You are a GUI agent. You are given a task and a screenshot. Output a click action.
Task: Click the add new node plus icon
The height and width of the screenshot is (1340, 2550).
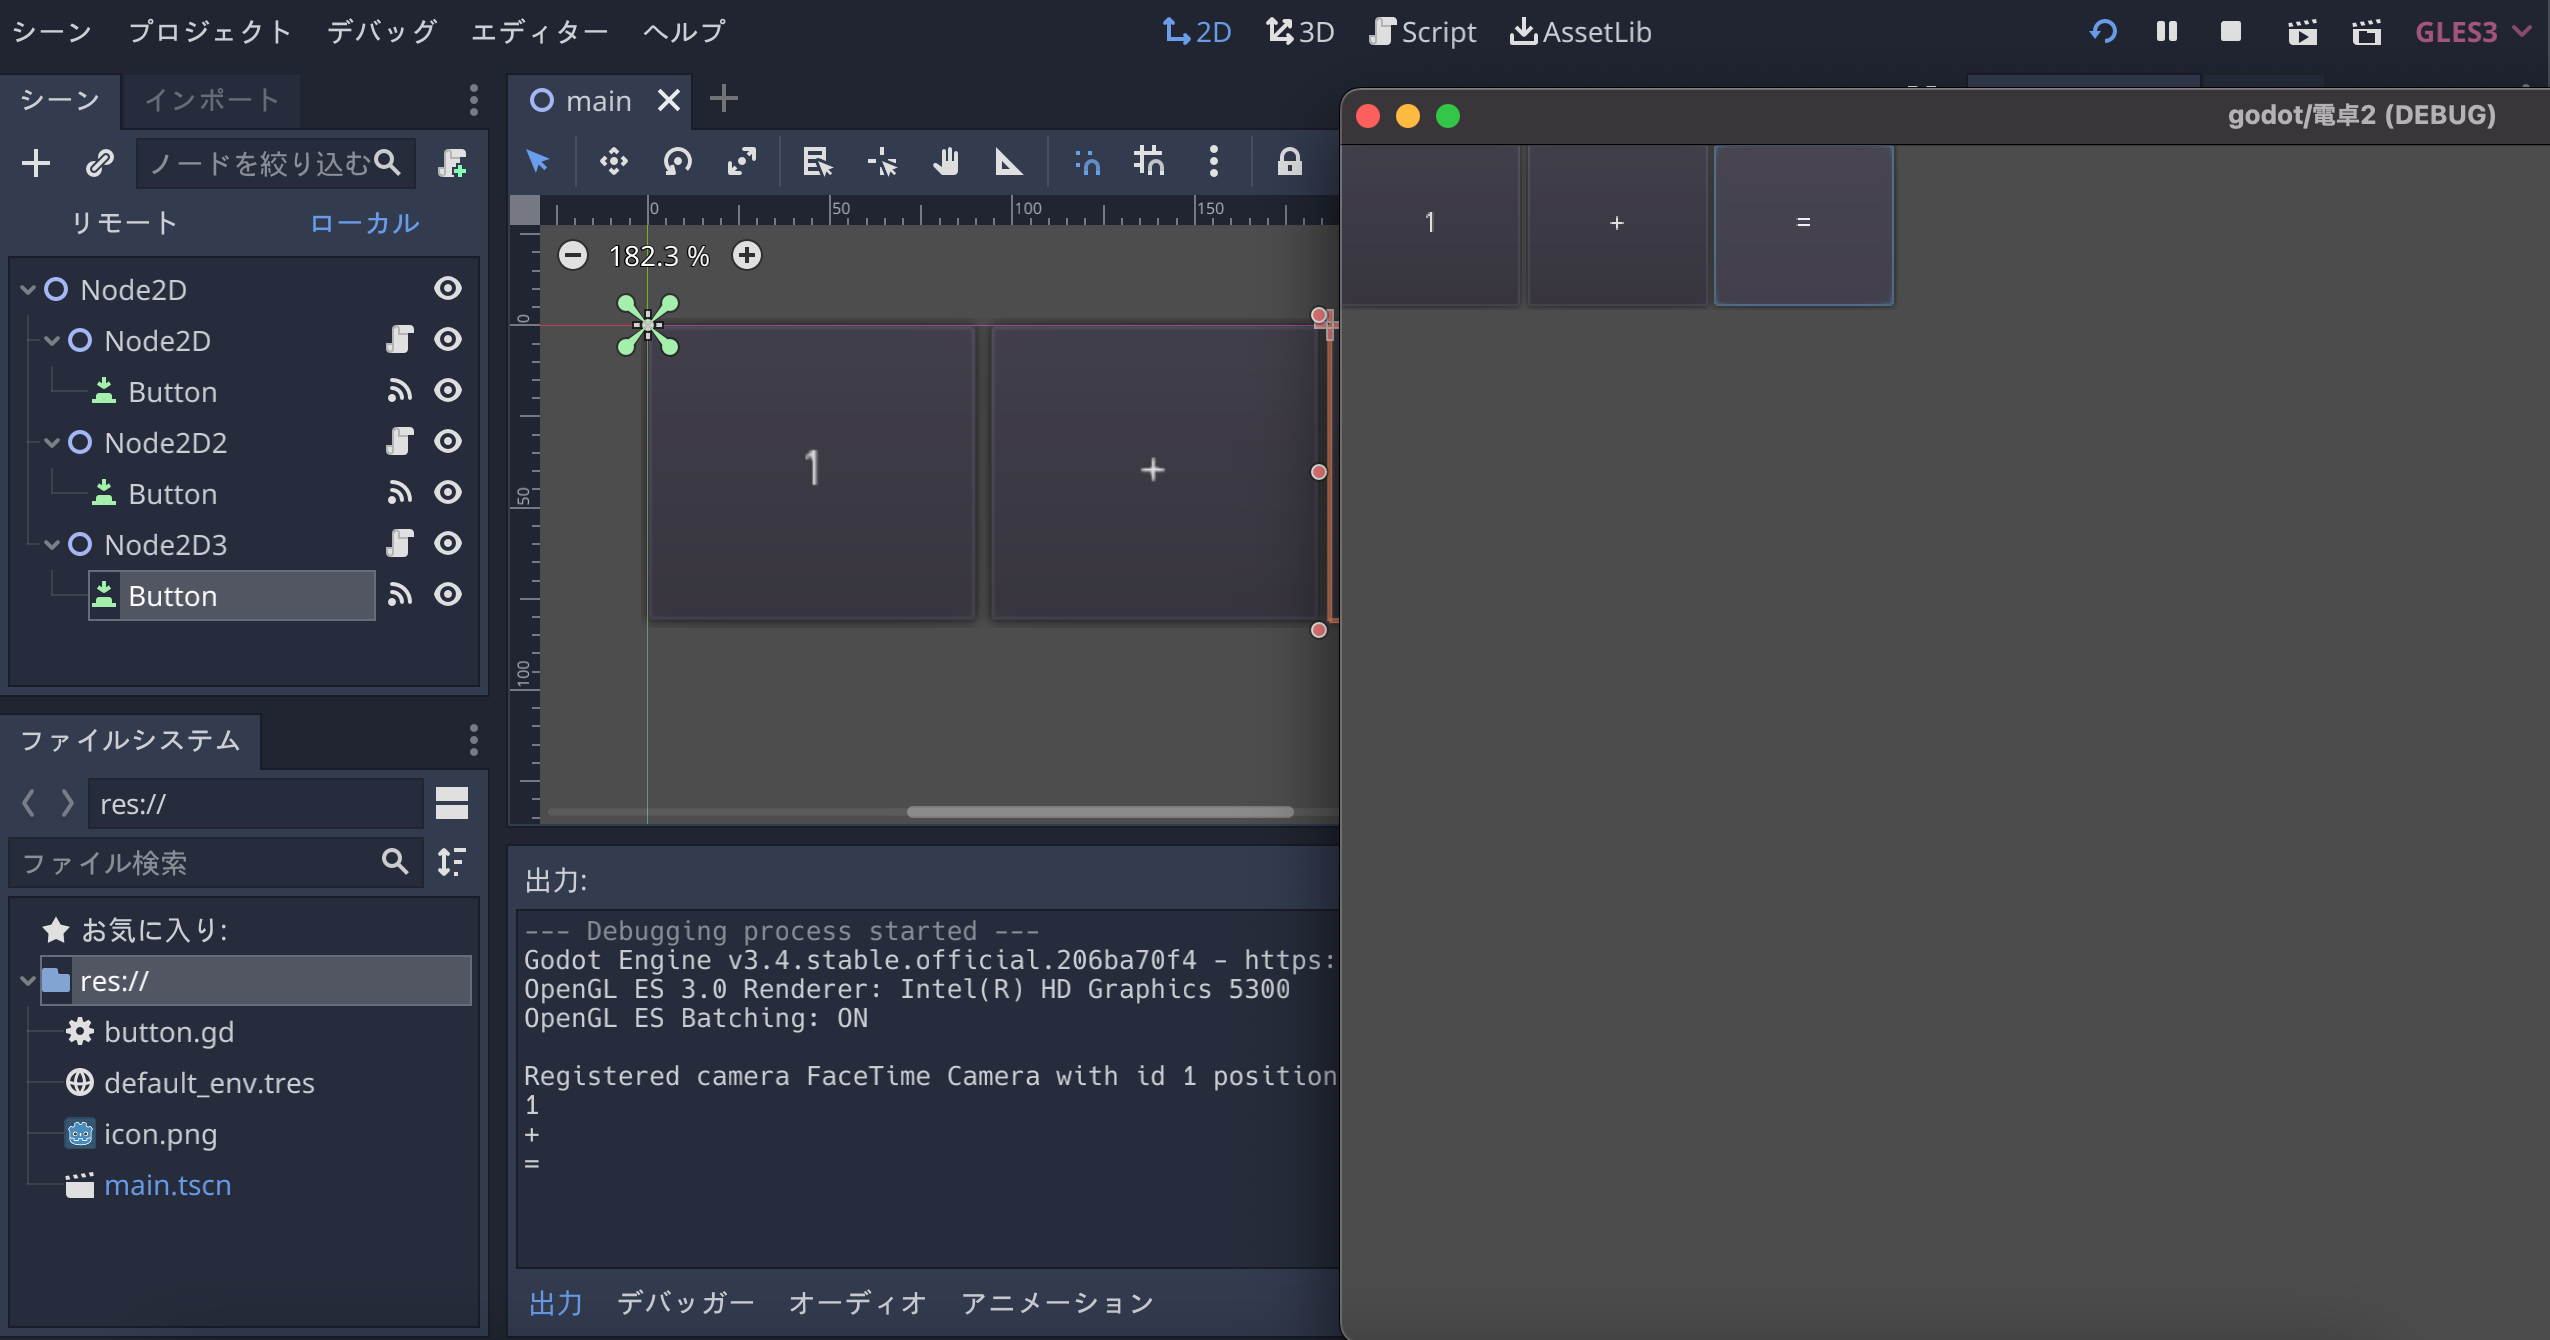36,163
